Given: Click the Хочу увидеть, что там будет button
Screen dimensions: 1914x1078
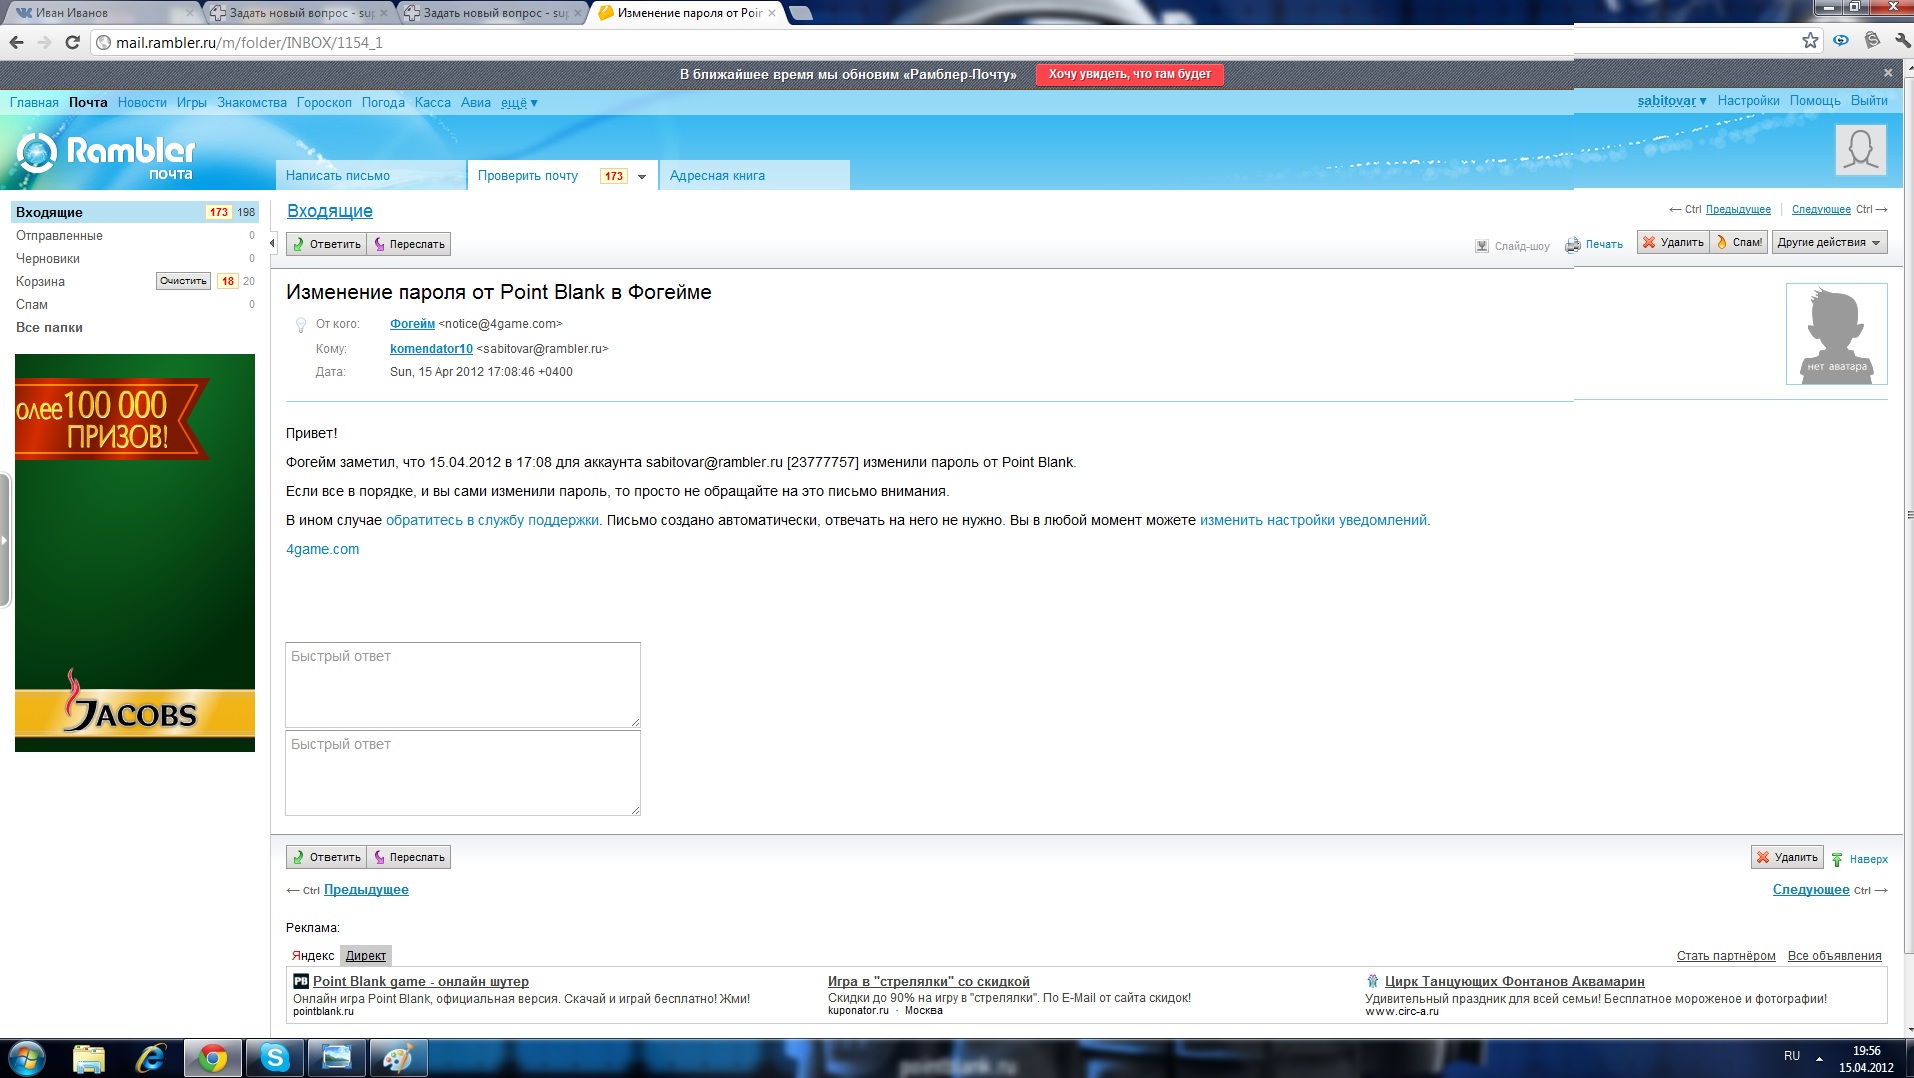Looking at the screenshot, I should click(1129, 74).
